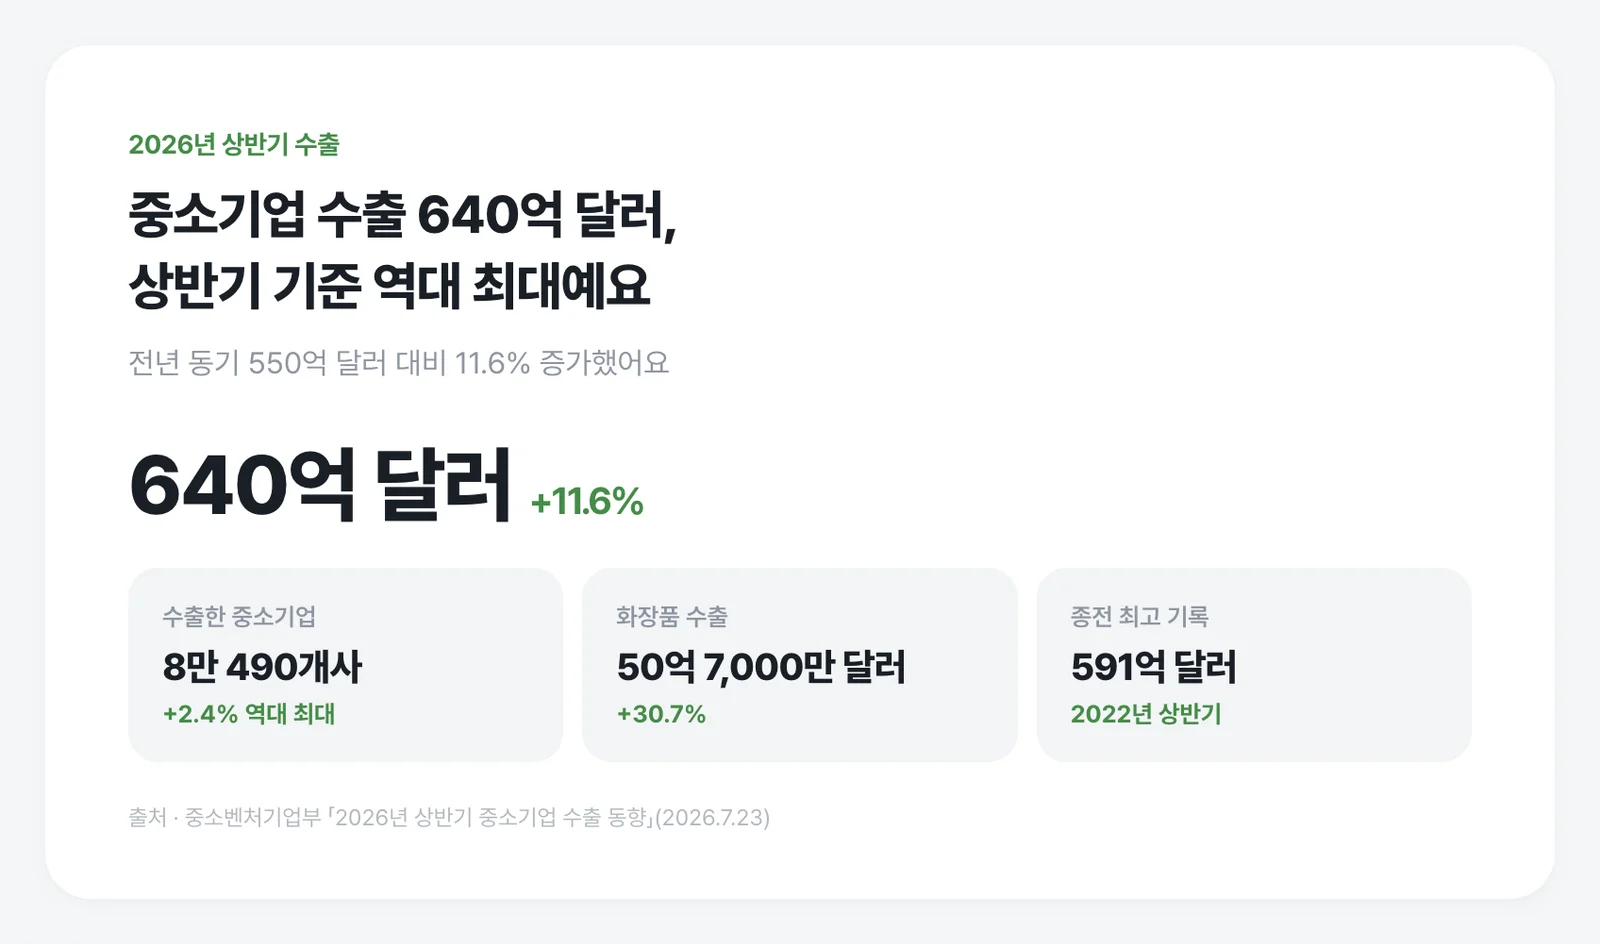Click the headline line '상반기 기준 역대 최대예요'
This screenshot has width=1600, height=945.
pyautogui.click(x=389, y=286)
